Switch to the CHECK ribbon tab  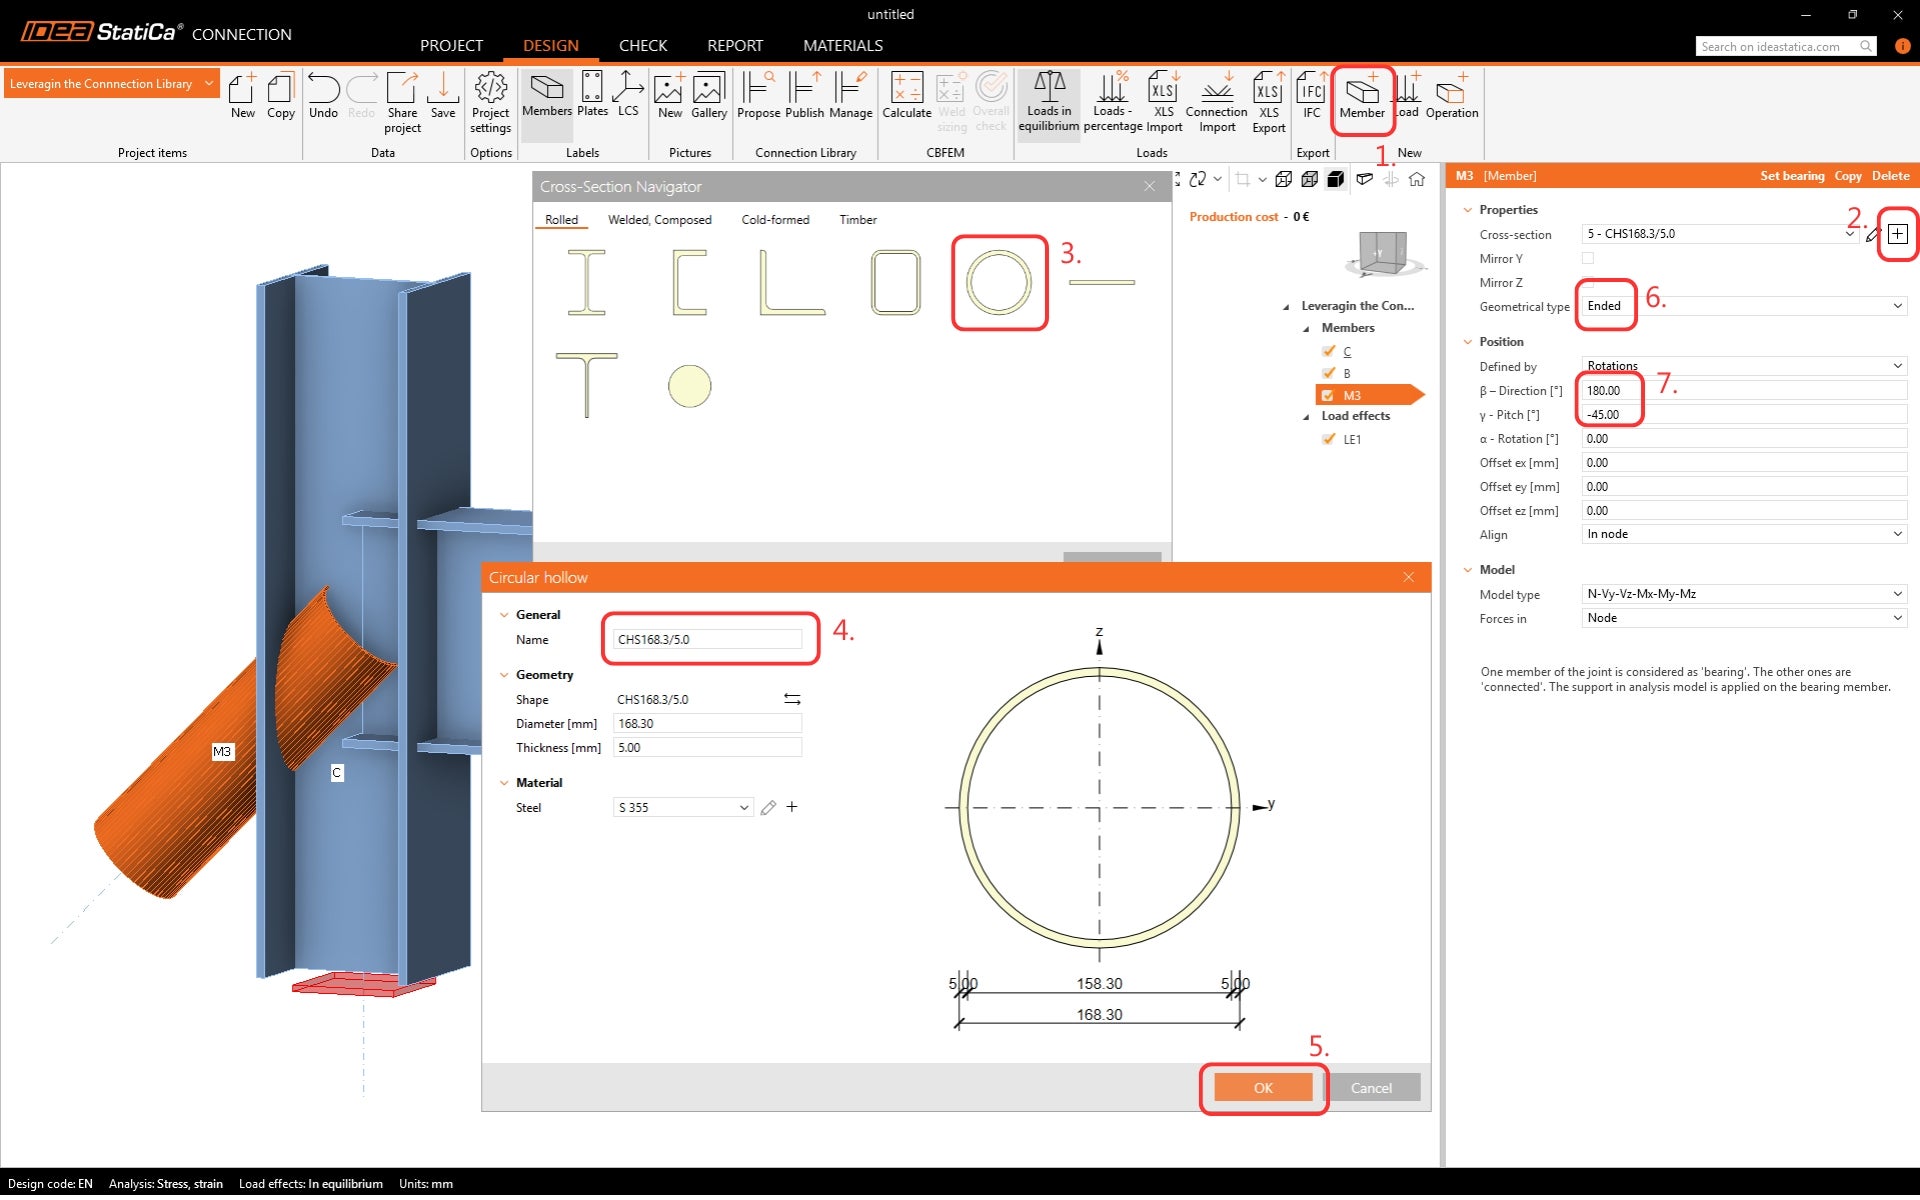click(x=642, y=45)
